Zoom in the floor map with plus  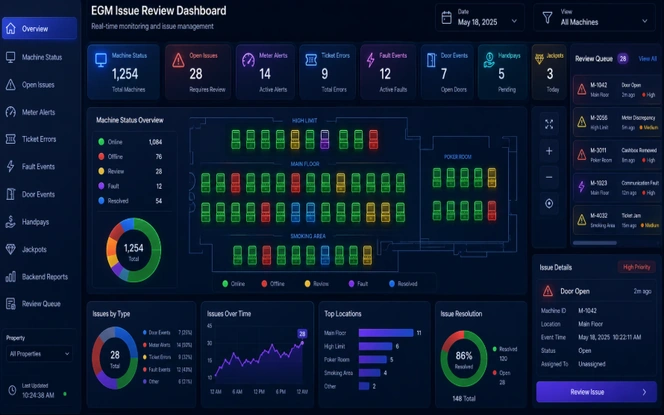[549, 151]
